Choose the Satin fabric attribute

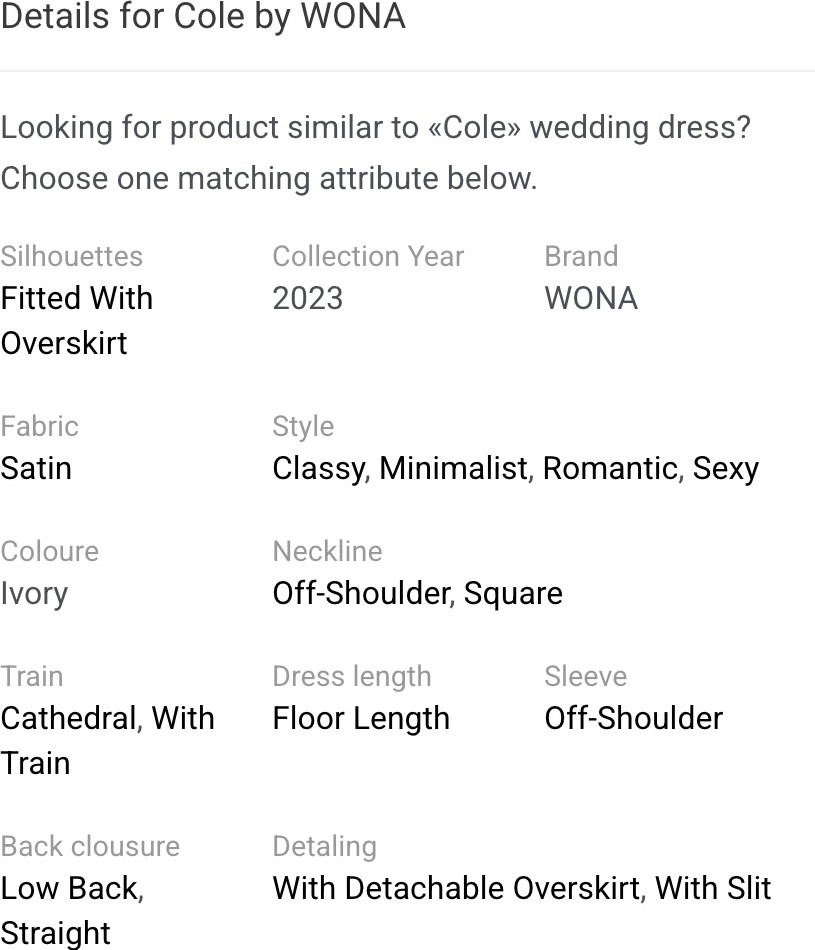(x=36, y=468)
